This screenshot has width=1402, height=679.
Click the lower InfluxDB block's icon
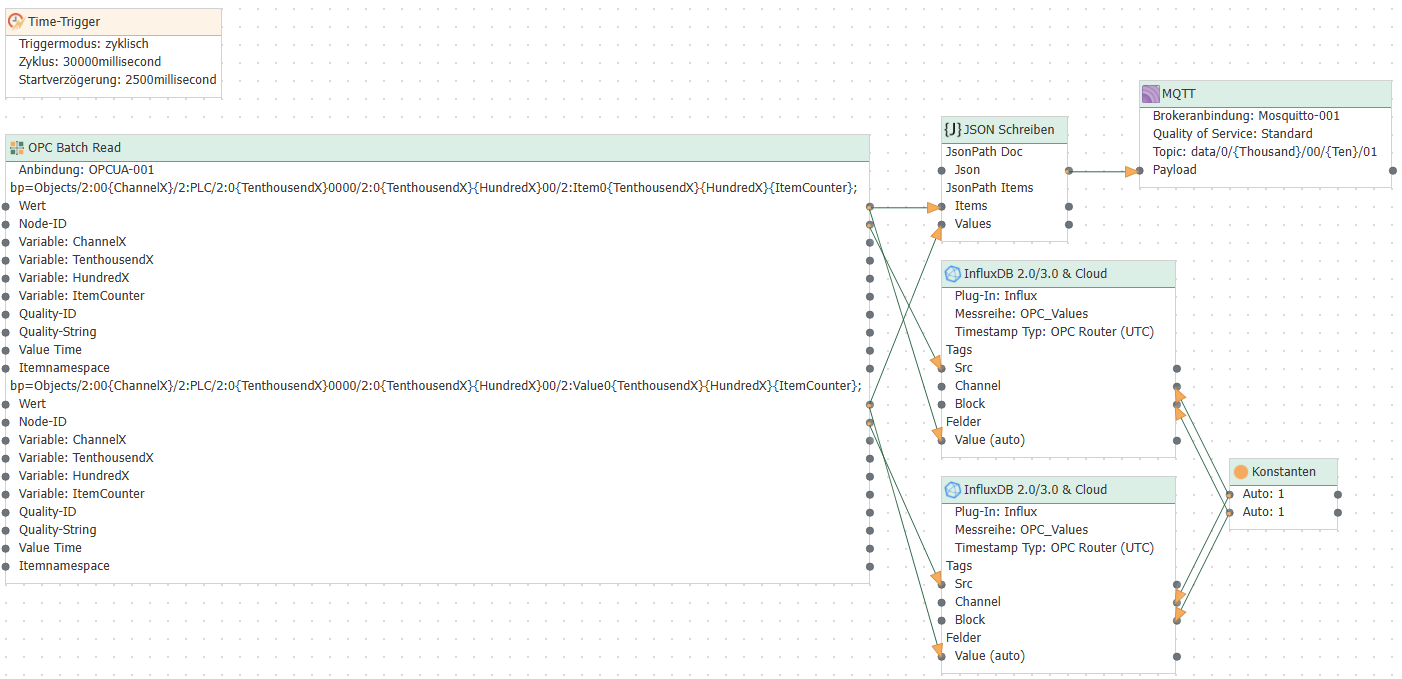click(953, 490)
